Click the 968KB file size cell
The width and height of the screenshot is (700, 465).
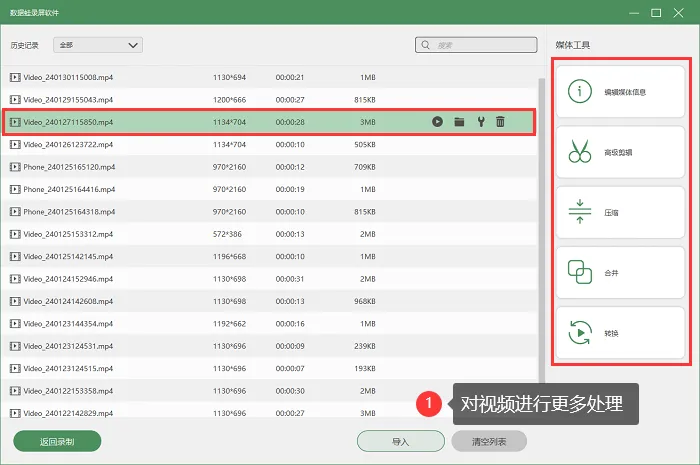tap(365, 301)
